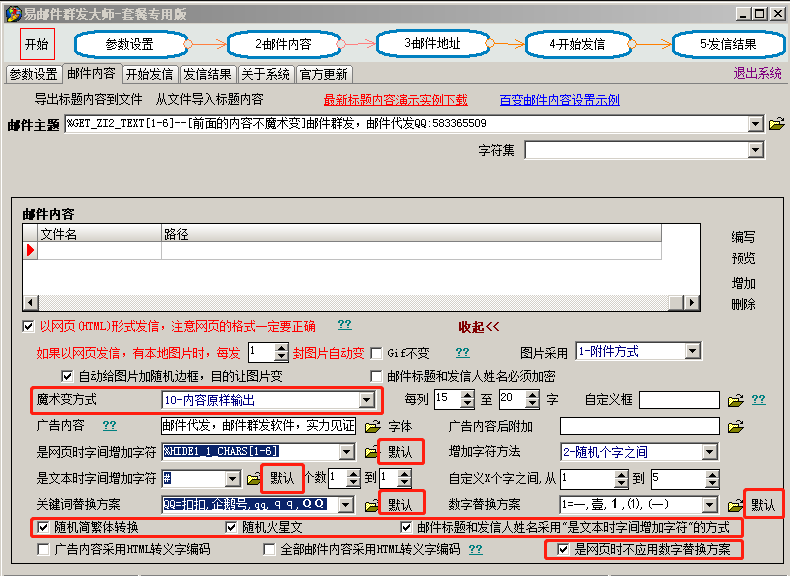This screenshot has width=790, height=576.
Task: Go to step 2邮件内容 in workflow
Action: (x=284, y=44)
